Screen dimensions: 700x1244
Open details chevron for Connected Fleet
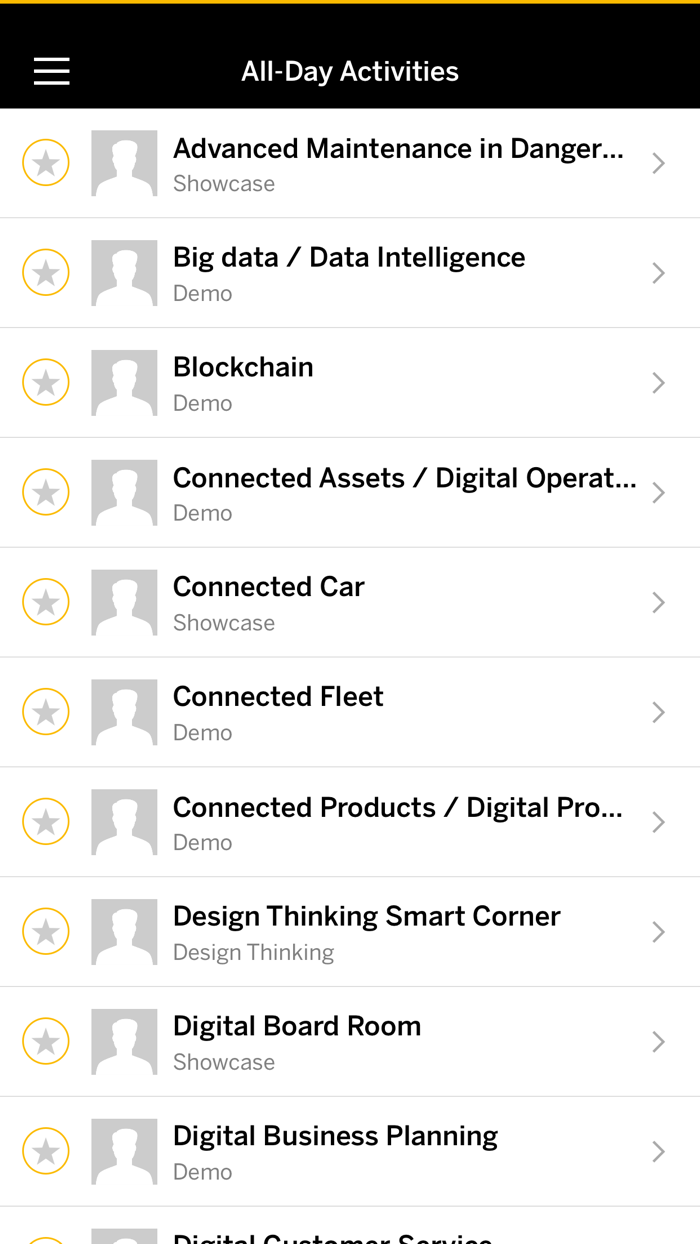point(658,712)
